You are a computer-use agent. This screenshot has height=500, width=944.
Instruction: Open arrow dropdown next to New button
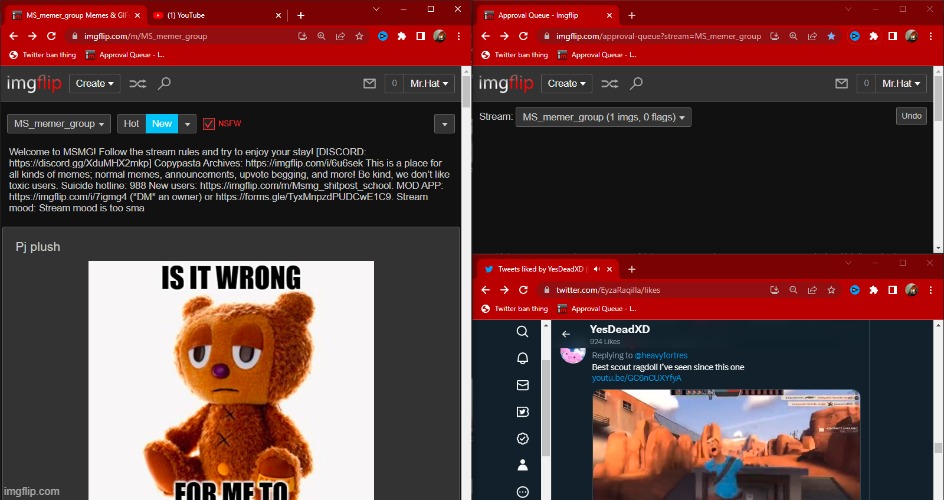coord(187,123)
